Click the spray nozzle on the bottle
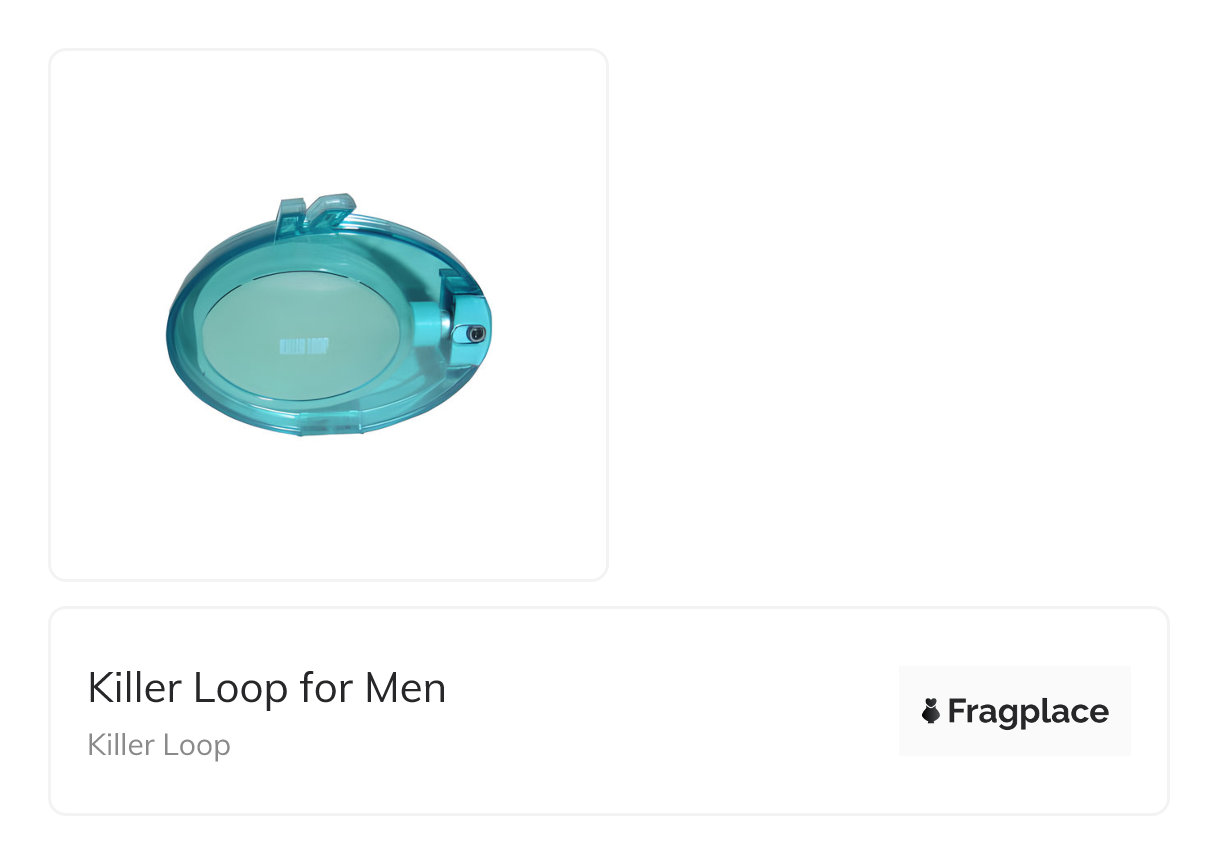The width and height of the screenshot is (1218, 864). (475, 333)
